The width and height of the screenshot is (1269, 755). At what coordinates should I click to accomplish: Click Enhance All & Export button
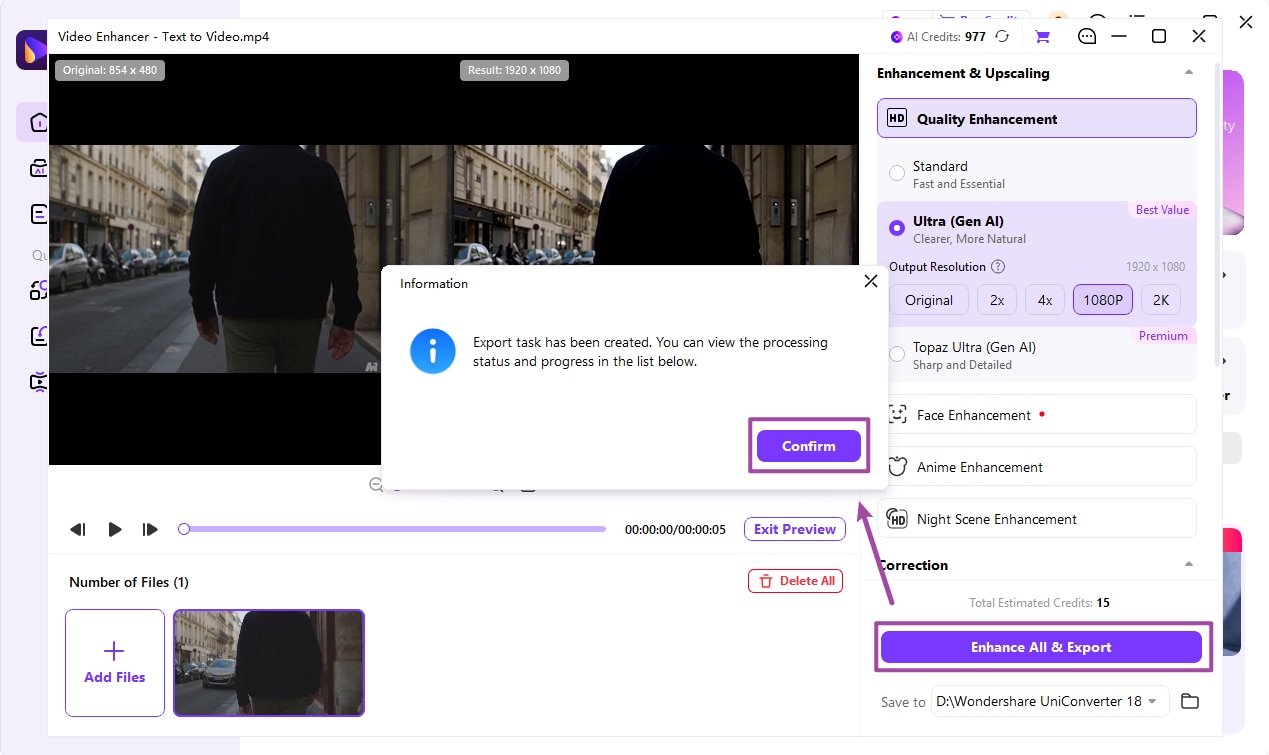tap(1041, 647)
